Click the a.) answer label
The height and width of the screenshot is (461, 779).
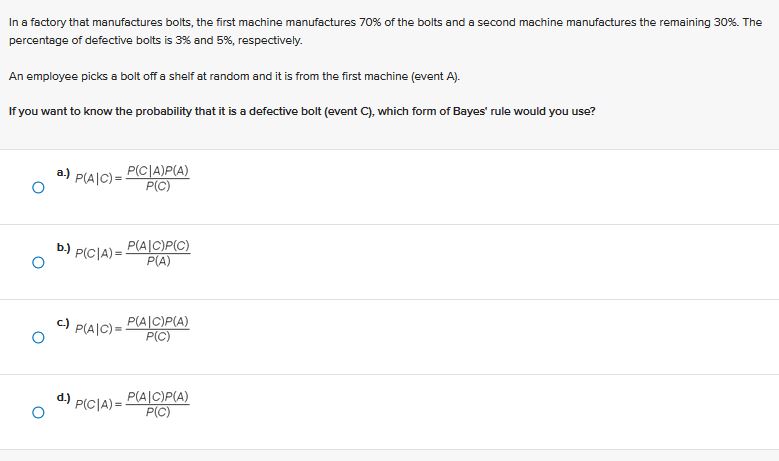[x=63, y=172]
